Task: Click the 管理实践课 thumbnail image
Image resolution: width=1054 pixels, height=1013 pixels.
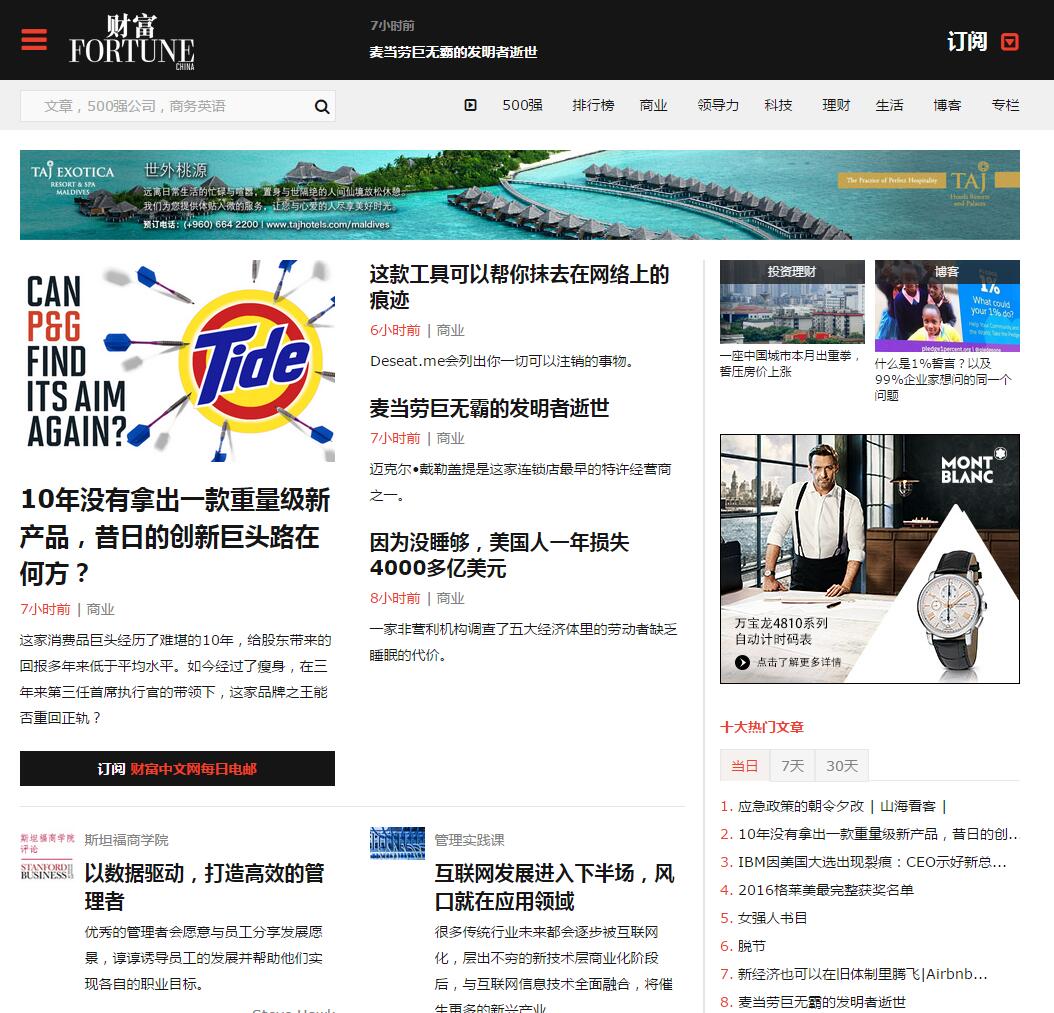Action: [397, 843]
